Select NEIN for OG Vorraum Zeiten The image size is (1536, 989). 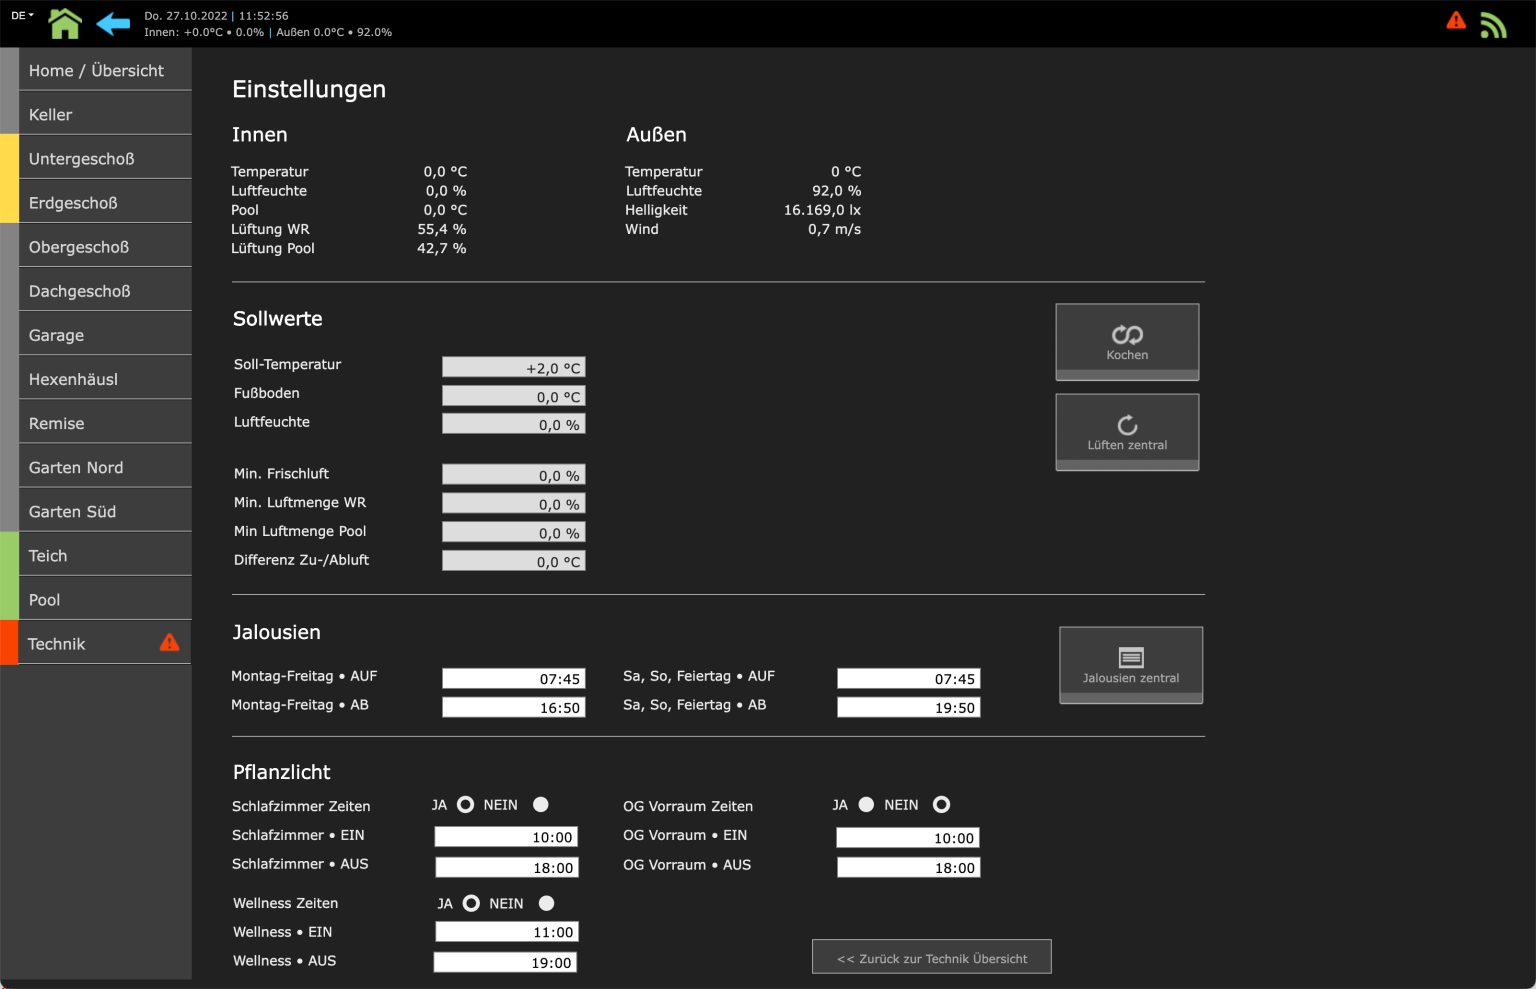coord(941,803)
